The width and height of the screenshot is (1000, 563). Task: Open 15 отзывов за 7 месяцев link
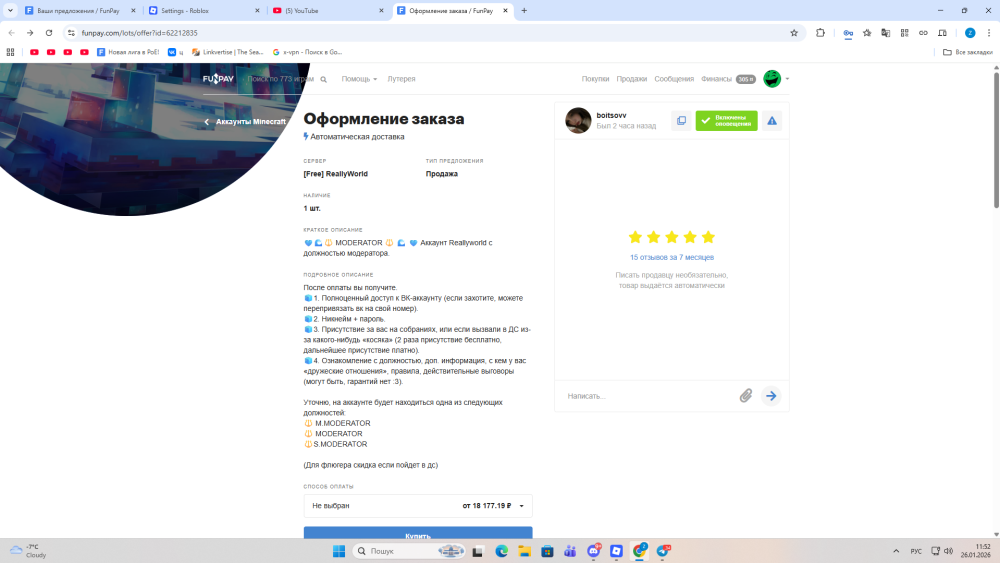click(x=672, y=258)
